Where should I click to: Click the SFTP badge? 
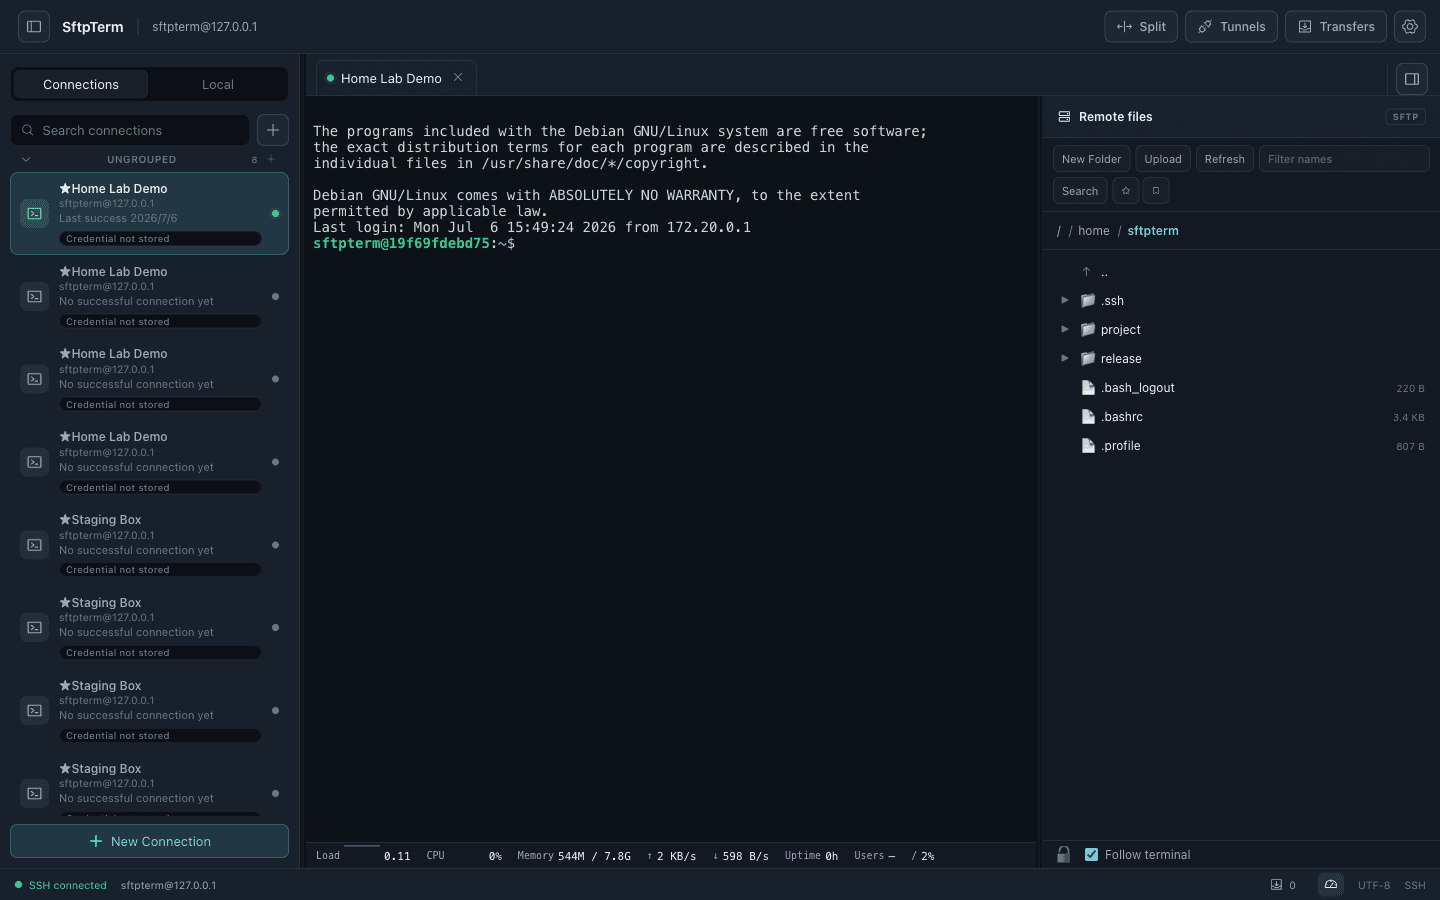click(1405, 117)
